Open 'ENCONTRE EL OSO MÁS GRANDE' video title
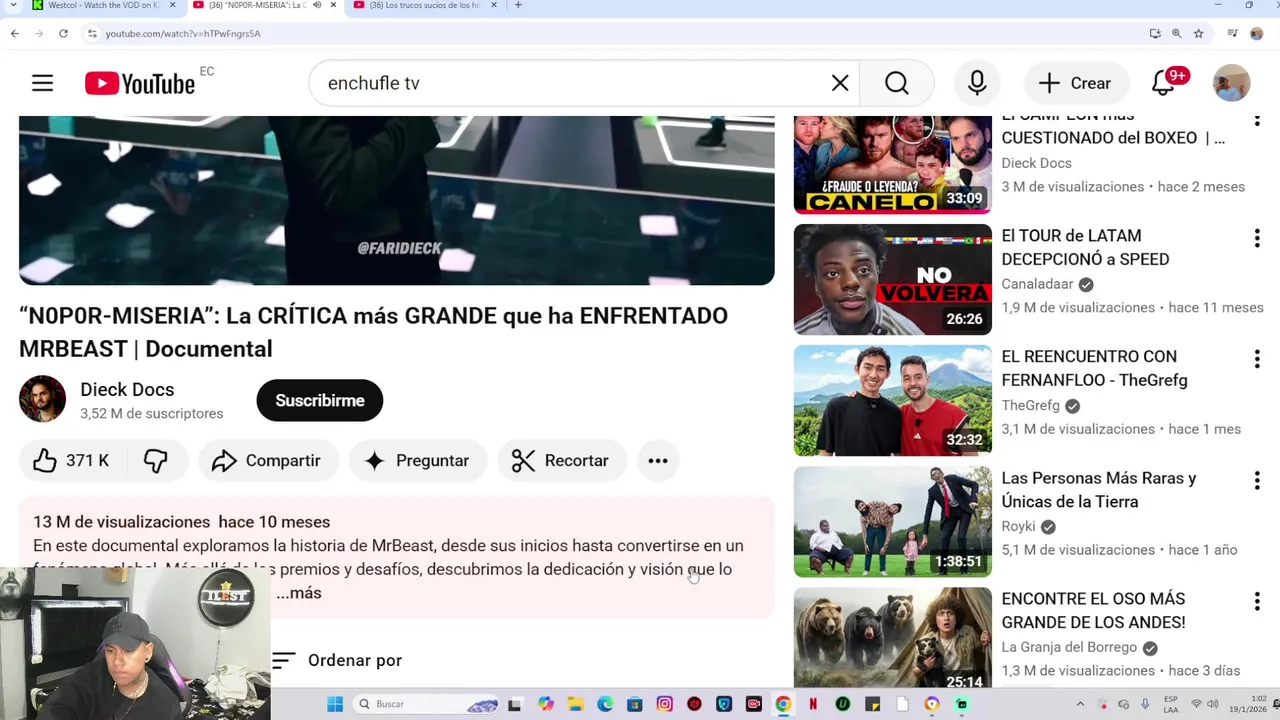The image size is (1280, 720). (1093, 610)
